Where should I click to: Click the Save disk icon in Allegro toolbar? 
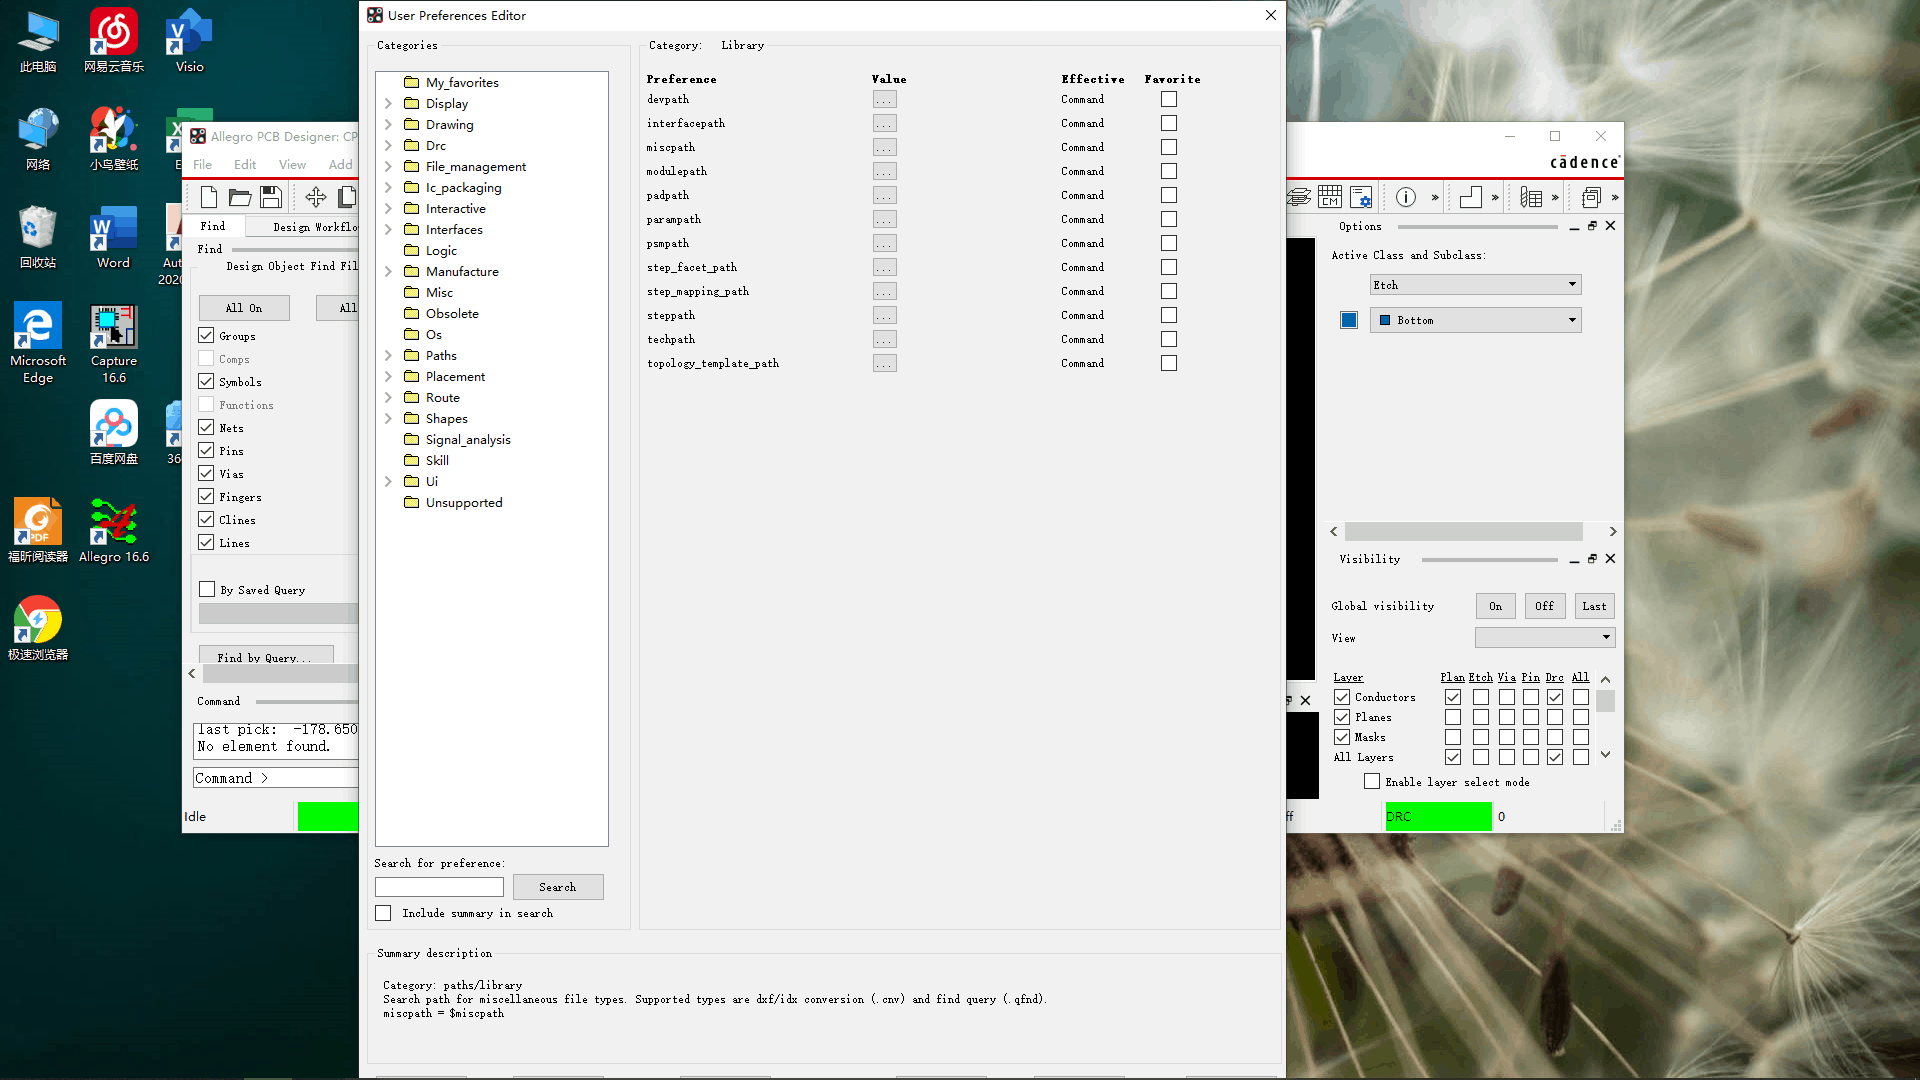pyautogui.click(x=270, y=197)
